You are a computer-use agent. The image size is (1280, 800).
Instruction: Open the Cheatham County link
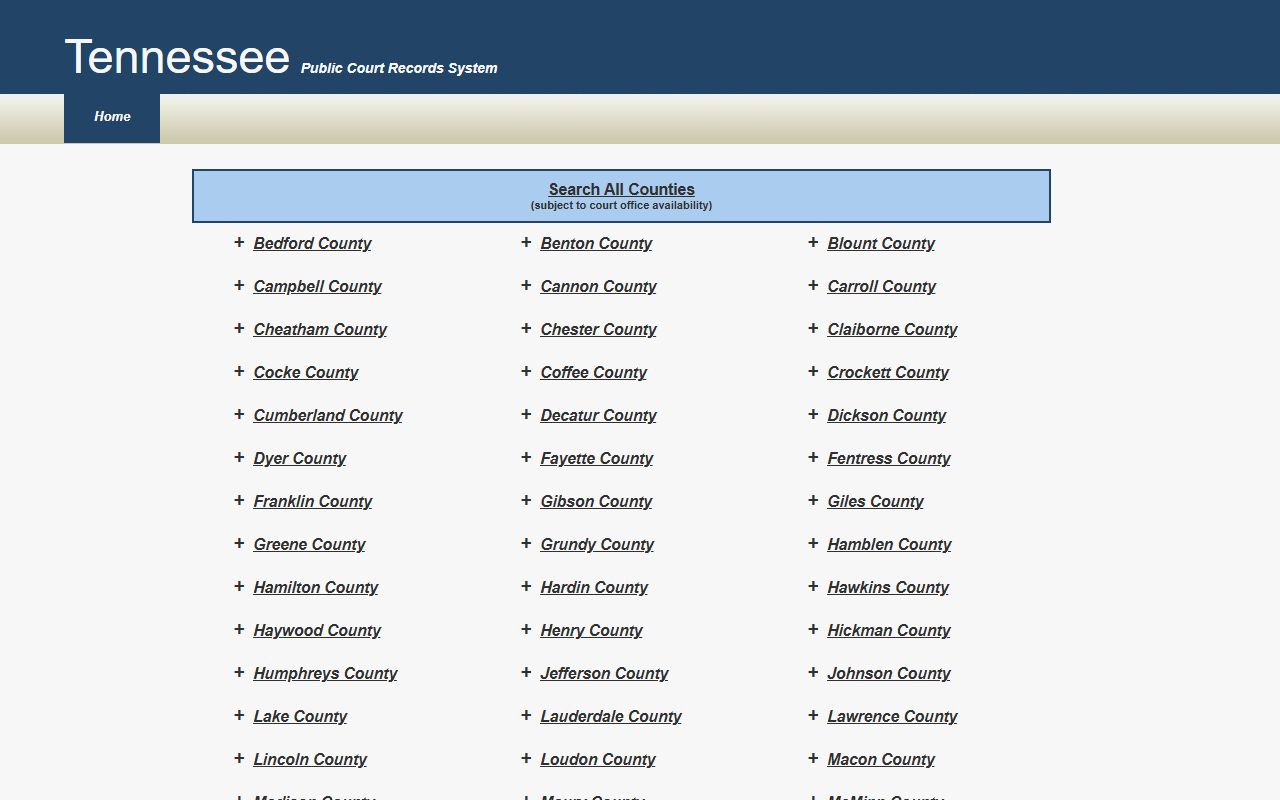(320, 330)
